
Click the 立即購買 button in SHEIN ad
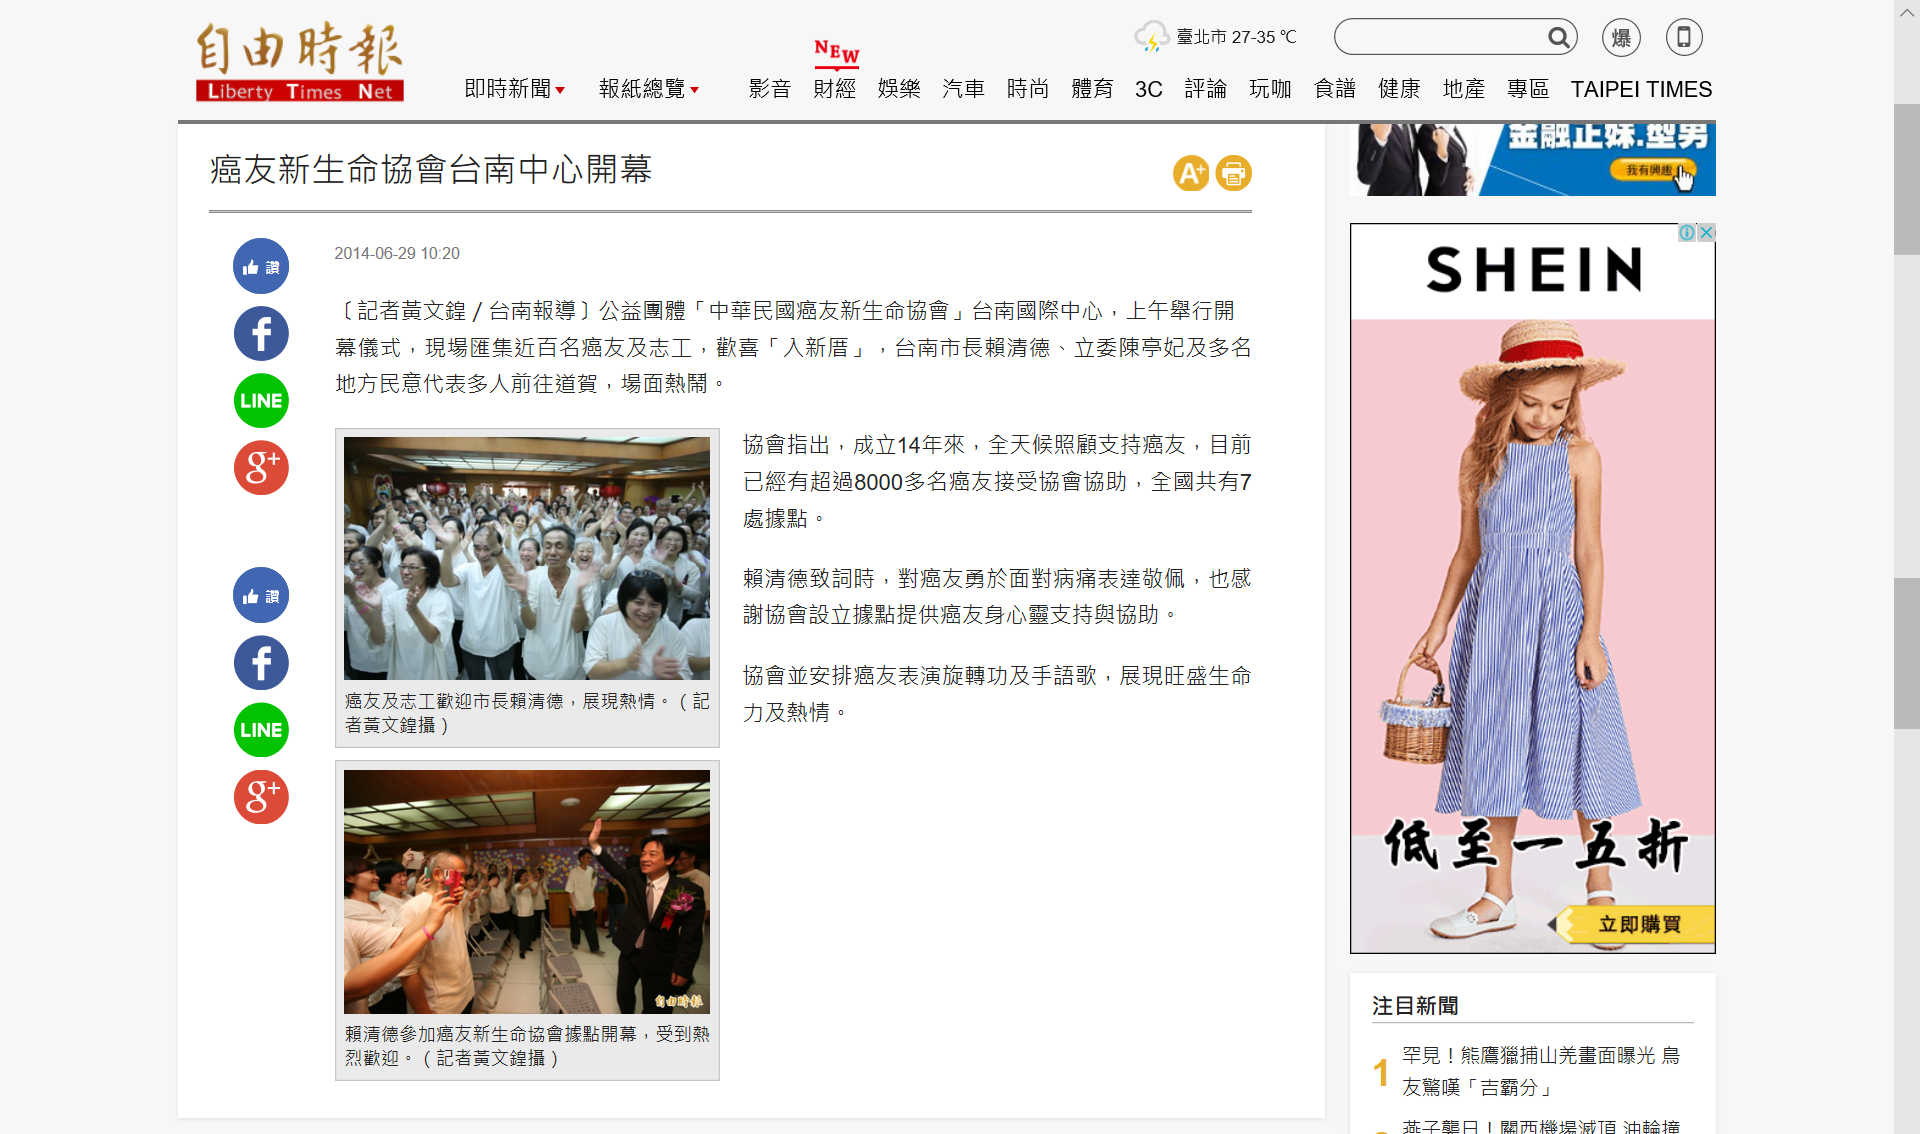1638,924
